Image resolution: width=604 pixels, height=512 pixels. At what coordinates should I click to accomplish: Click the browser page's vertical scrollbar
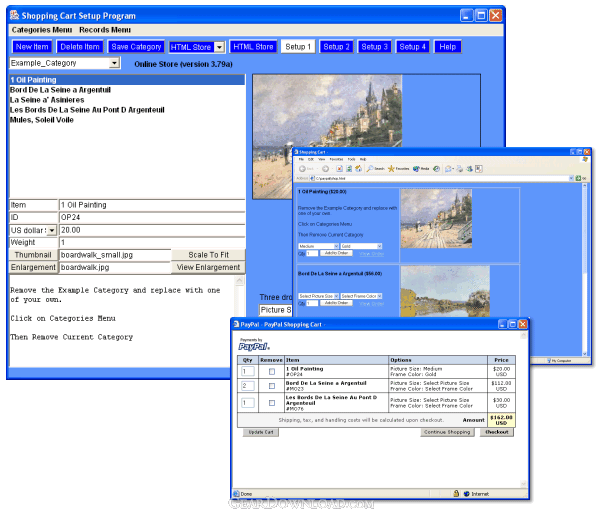[584, 269]
